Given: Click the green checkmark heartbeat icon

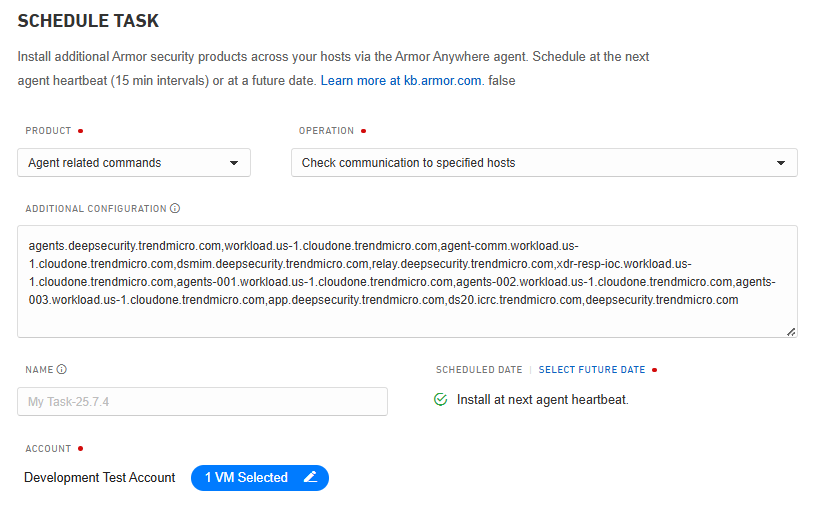Looking at the screenshot, I should (441, 400).
